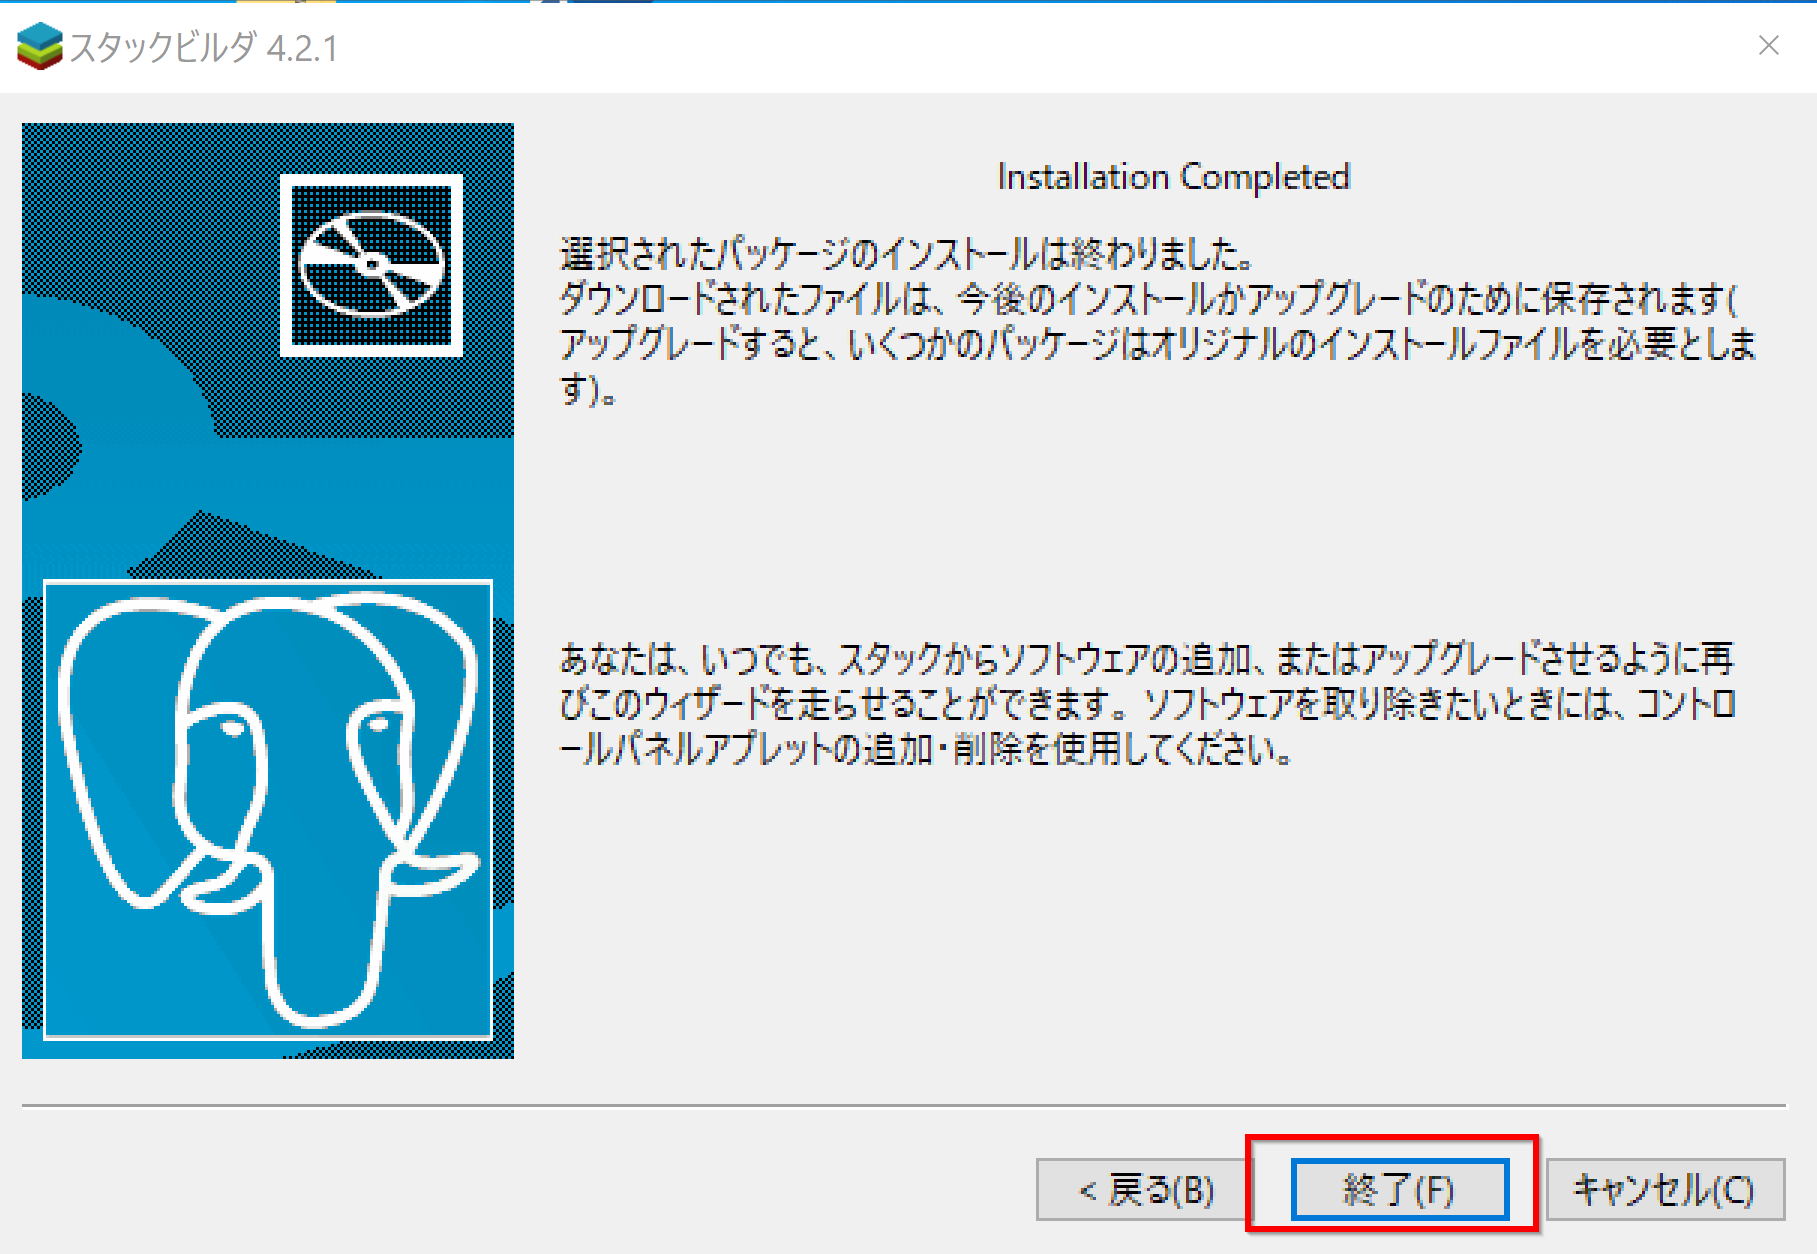
Task: Click the sentence starting ダウンロードされたファイルは
Action: (1158, 344)
